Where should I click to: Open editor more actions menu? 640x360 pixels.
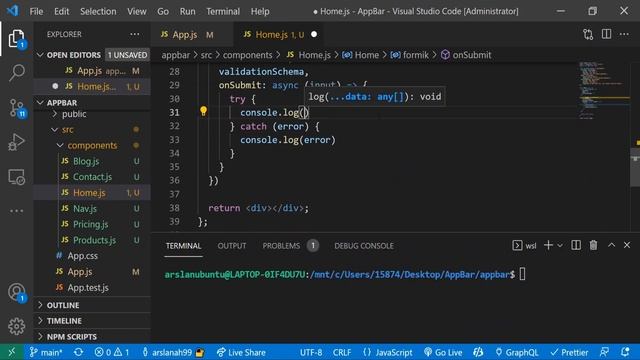tap(624, 34)
